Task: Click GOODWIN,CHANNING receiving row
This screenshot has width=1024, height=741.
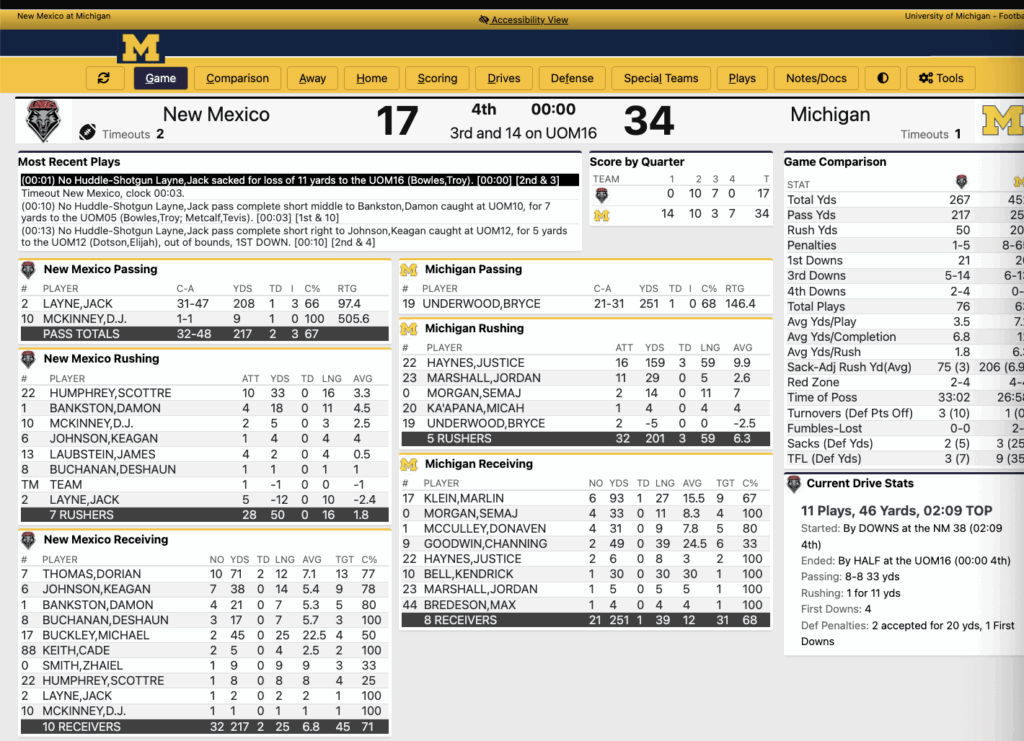Action: [x=585, y=544]
